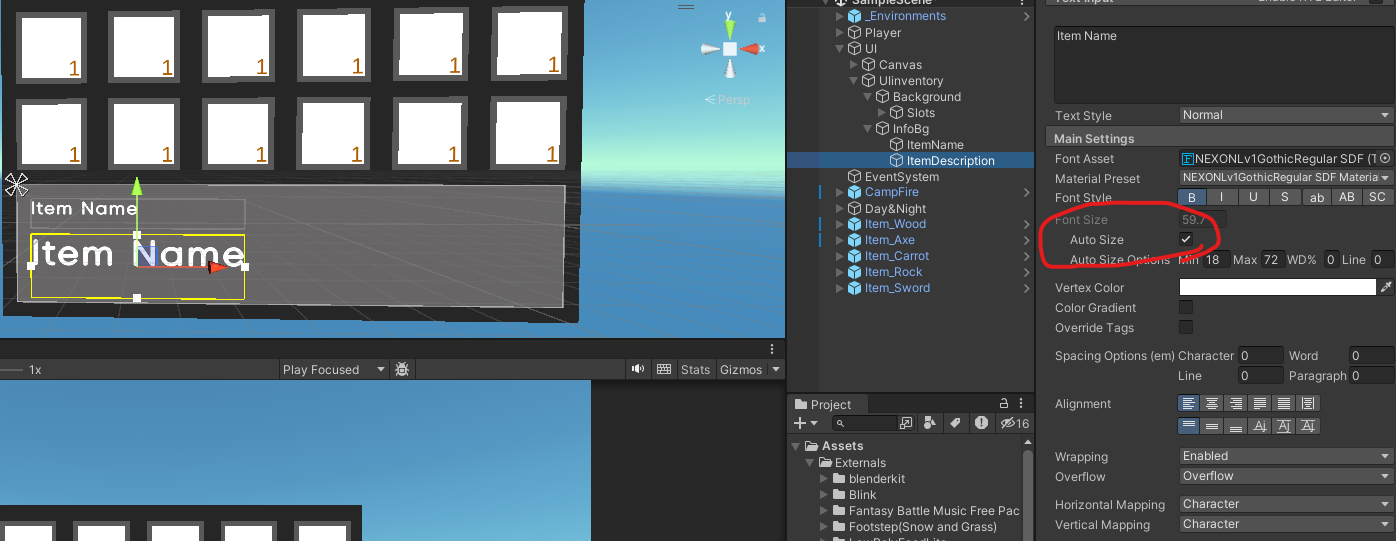Select EventSystem in Hierarchy
This screenshot has width=1396, height=541.
pyautogui.click(x=901, y=176)
